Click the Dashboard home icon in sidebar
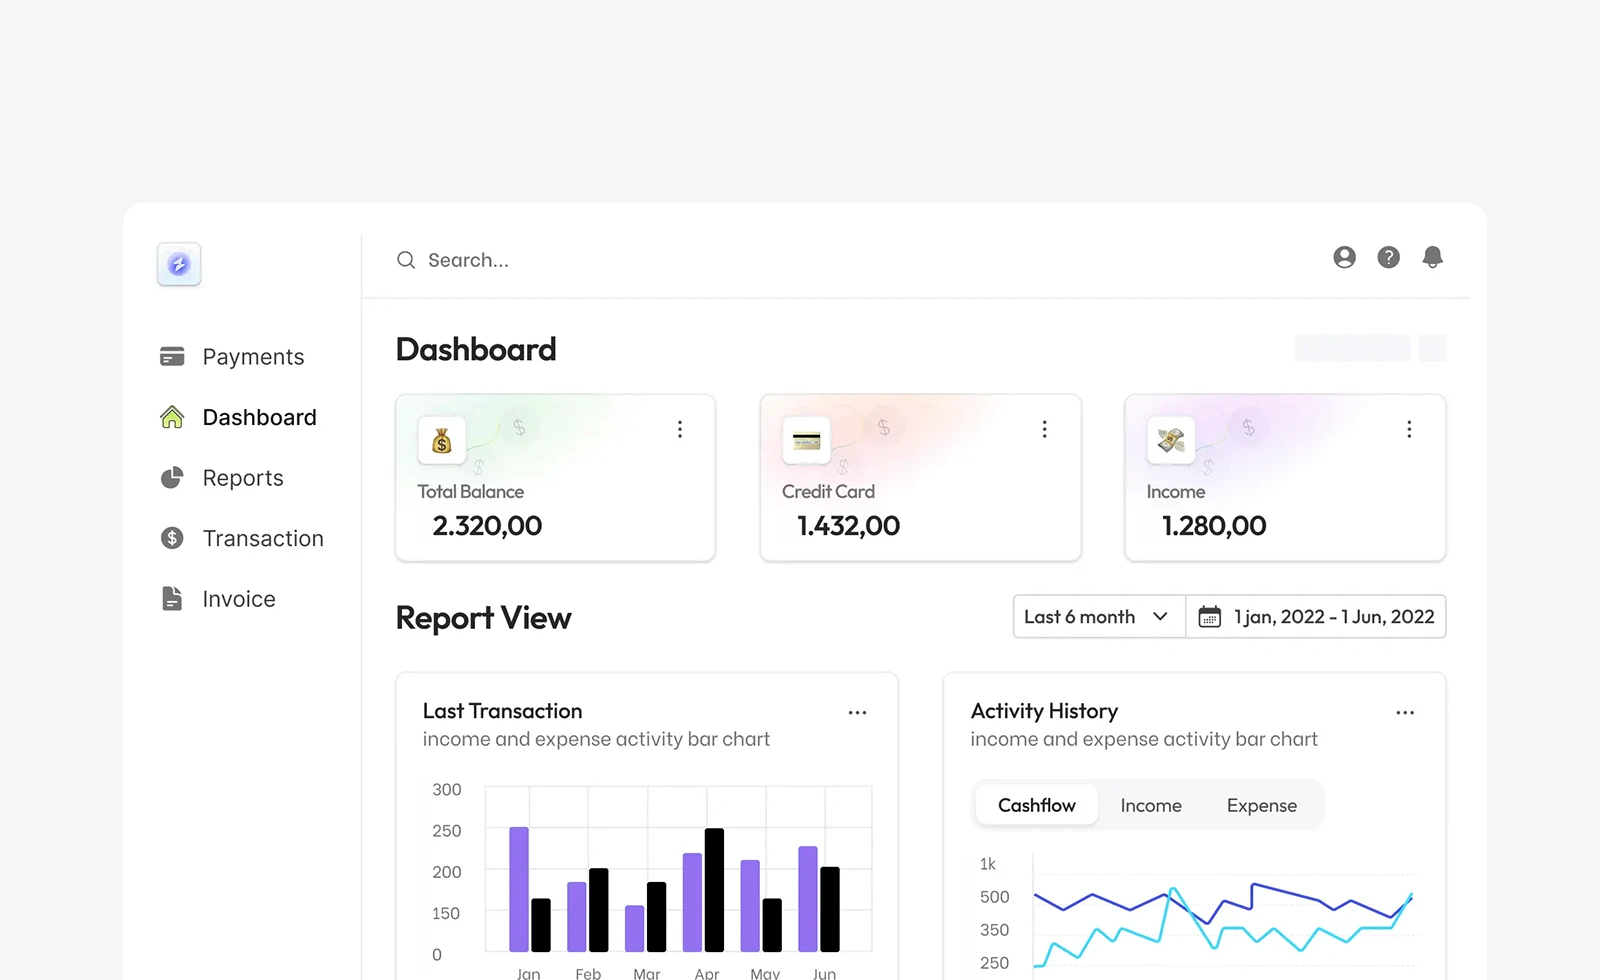 172,417
